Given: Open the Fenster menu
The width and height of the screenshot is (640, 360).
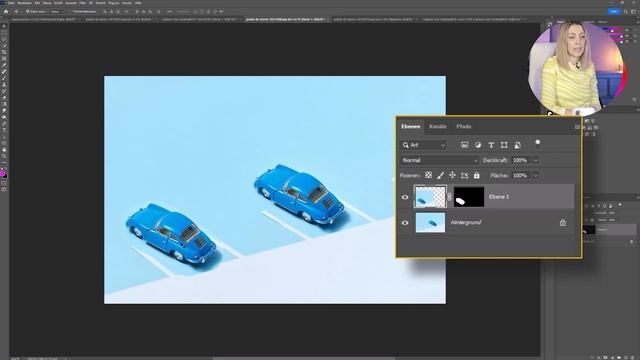Looking at the screenshot, I should tap(127, 3).
